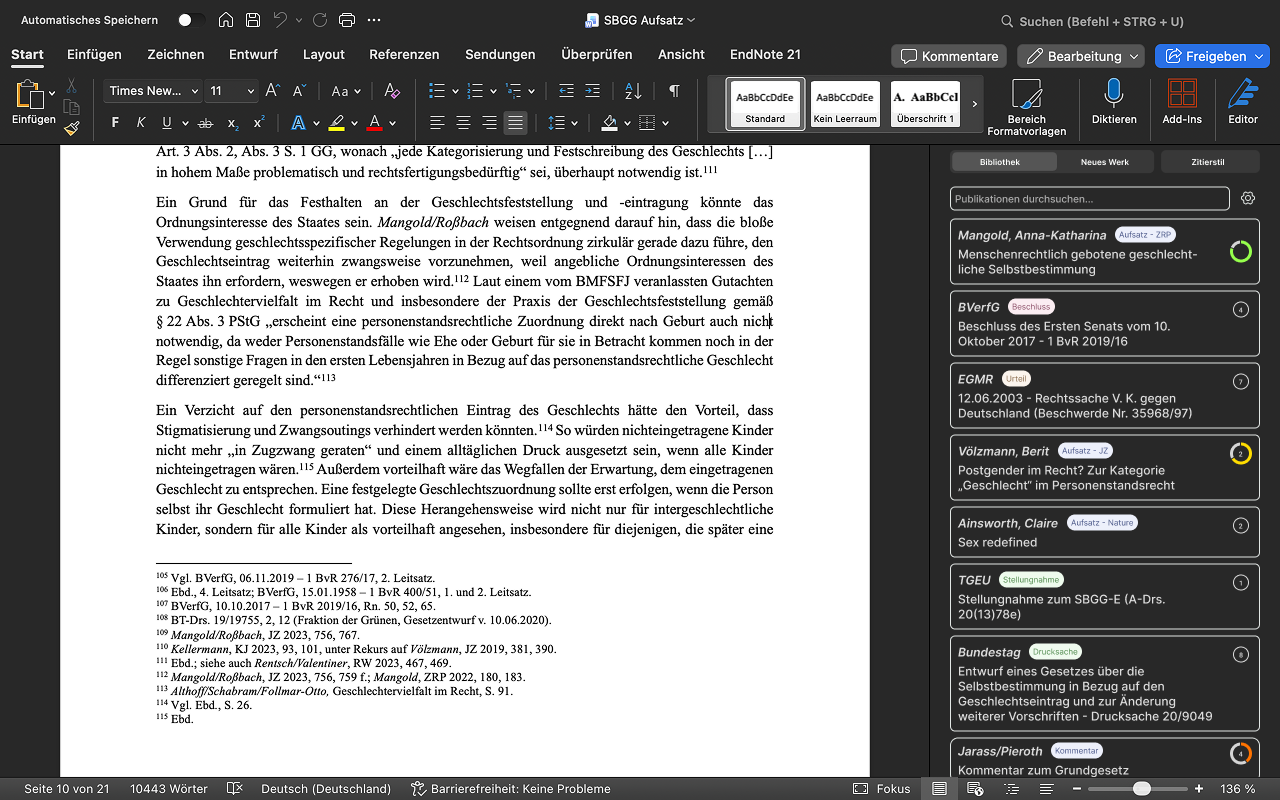Screen dimensions: 1280x800
Task: Click the print icon in title bar
Action: 347,20
